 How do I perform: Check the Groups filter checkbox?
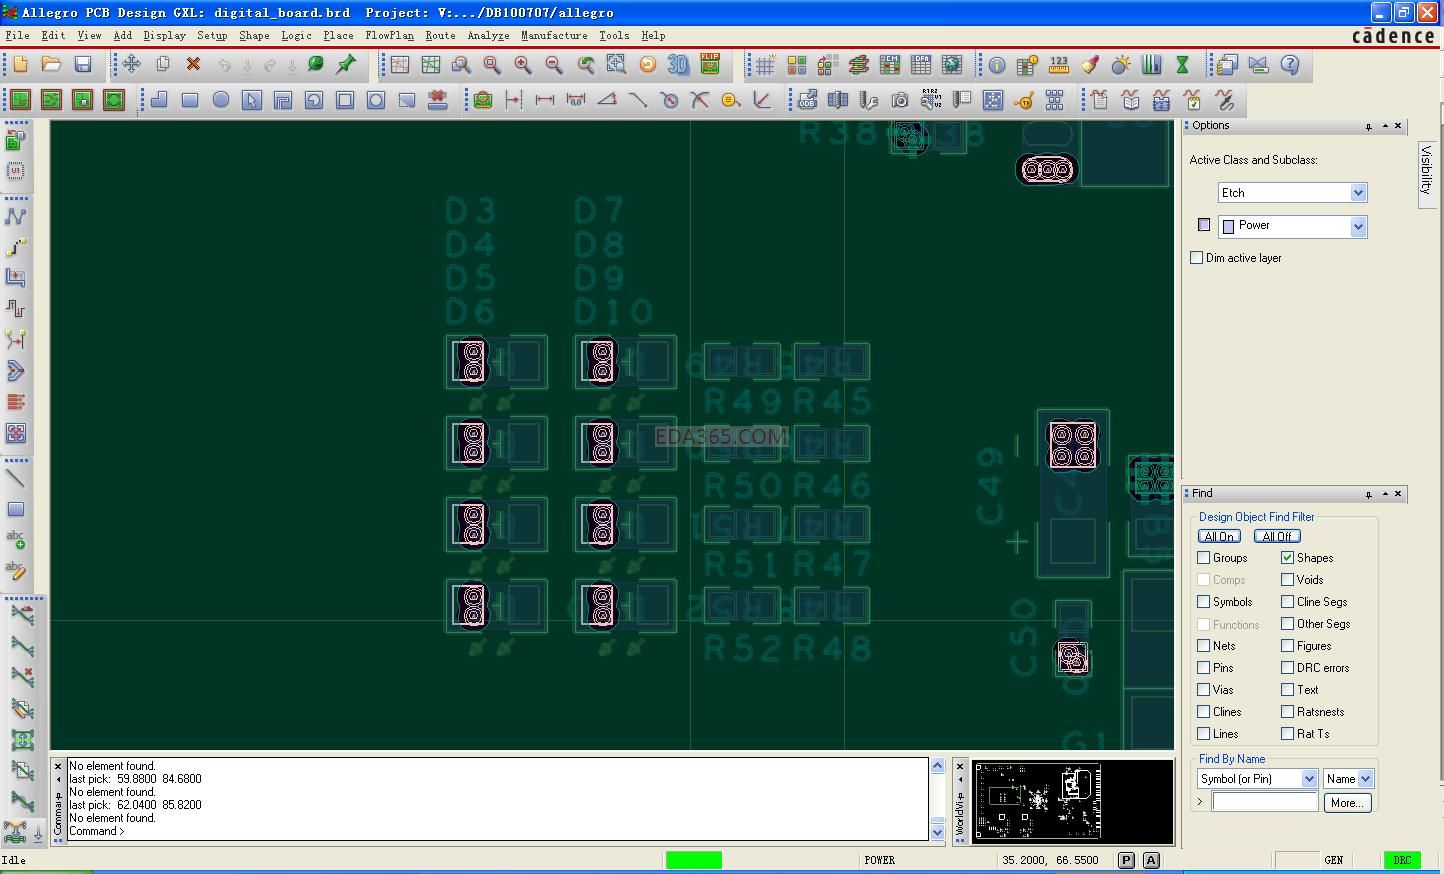(x=1204, y=558)
